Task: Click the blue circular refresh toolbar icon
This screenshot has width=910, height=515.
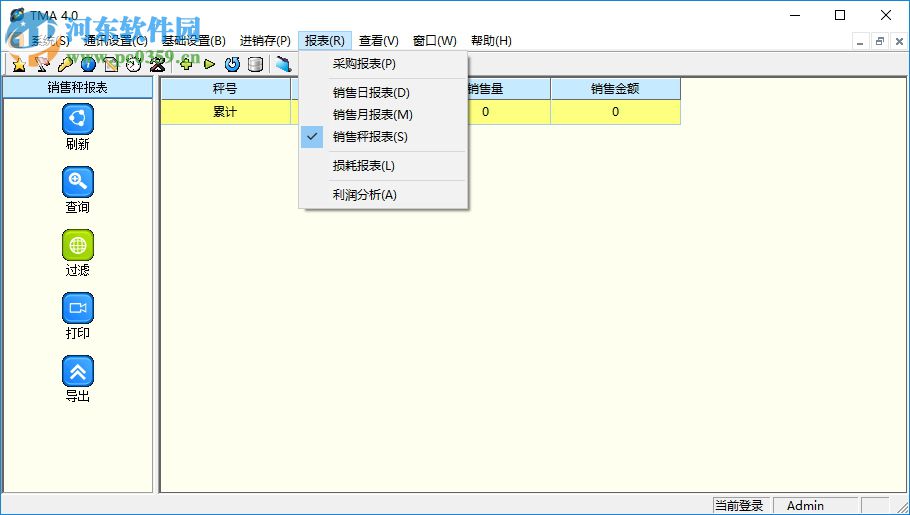Action: (232, 64)
